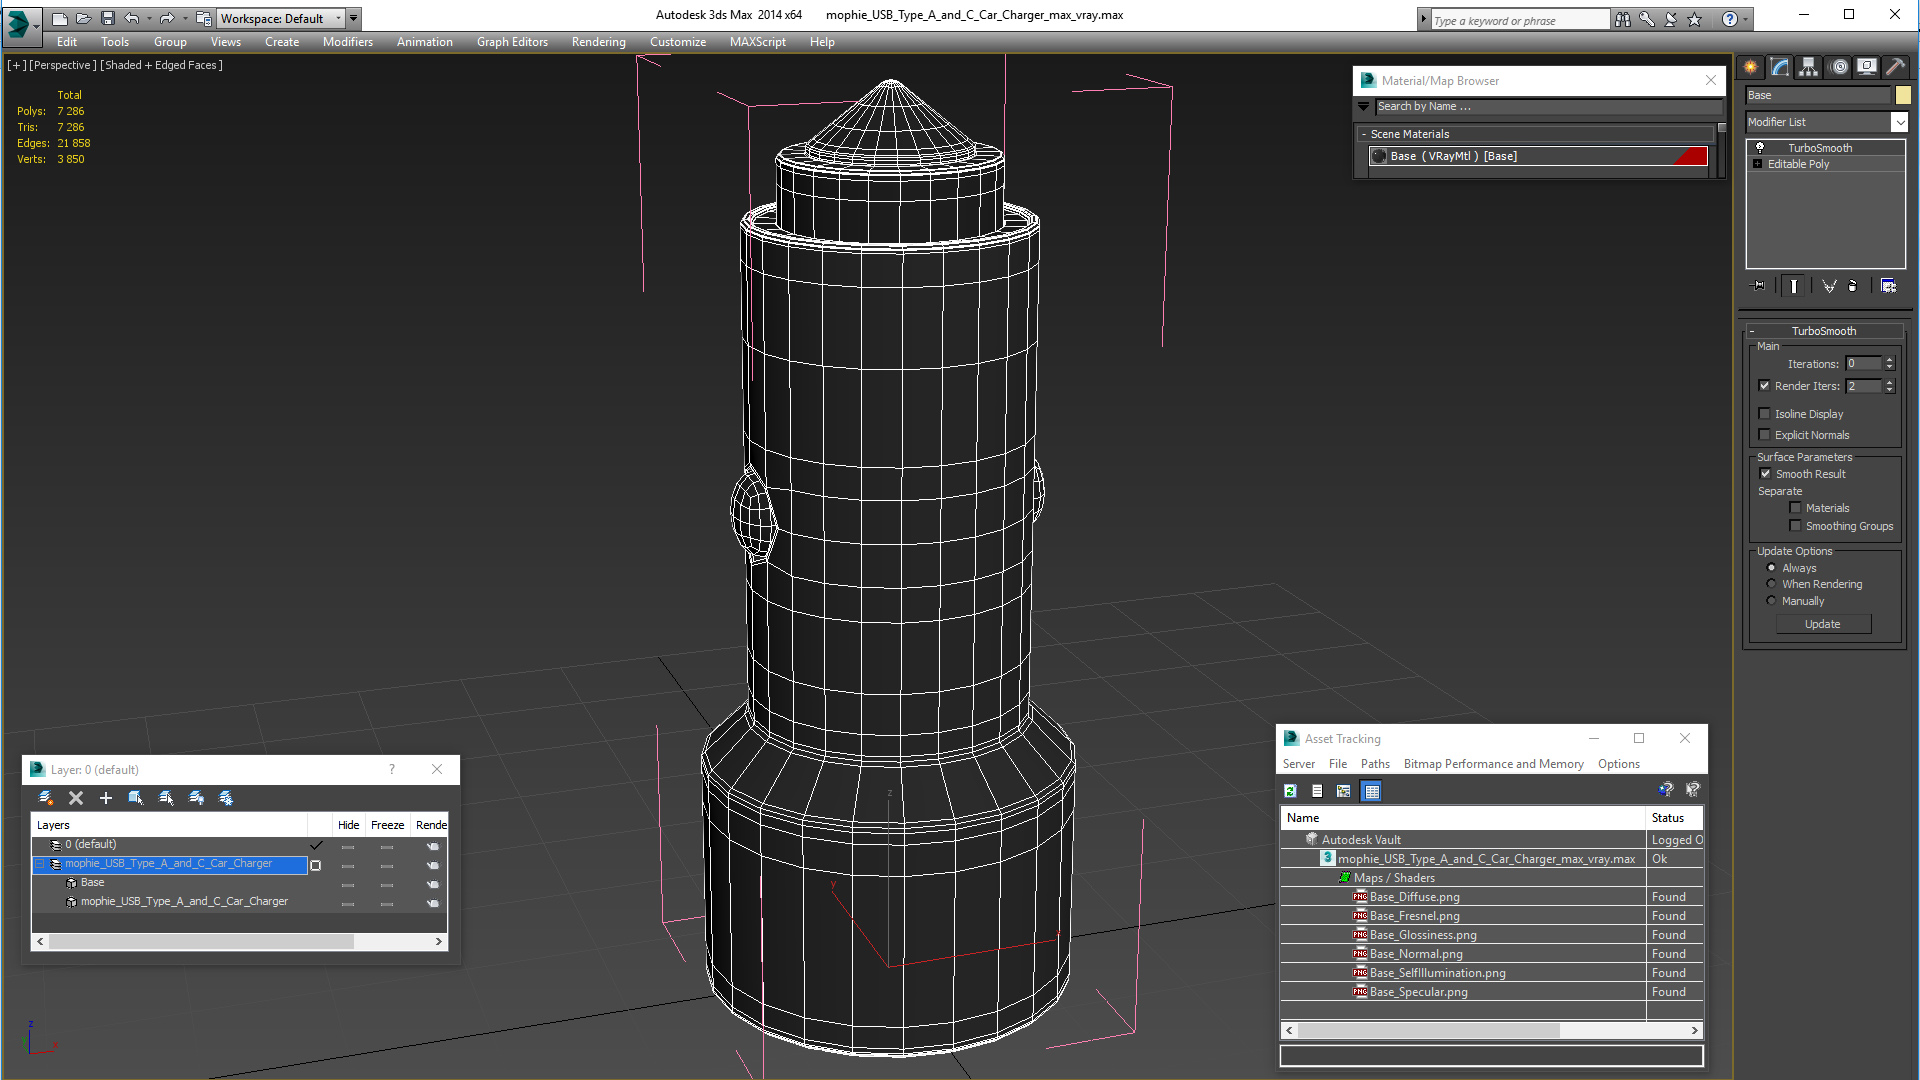This screenshot has height=1080, width=1920.
Task: Increase the Iterations spinner value
Action: [1890, 360]
